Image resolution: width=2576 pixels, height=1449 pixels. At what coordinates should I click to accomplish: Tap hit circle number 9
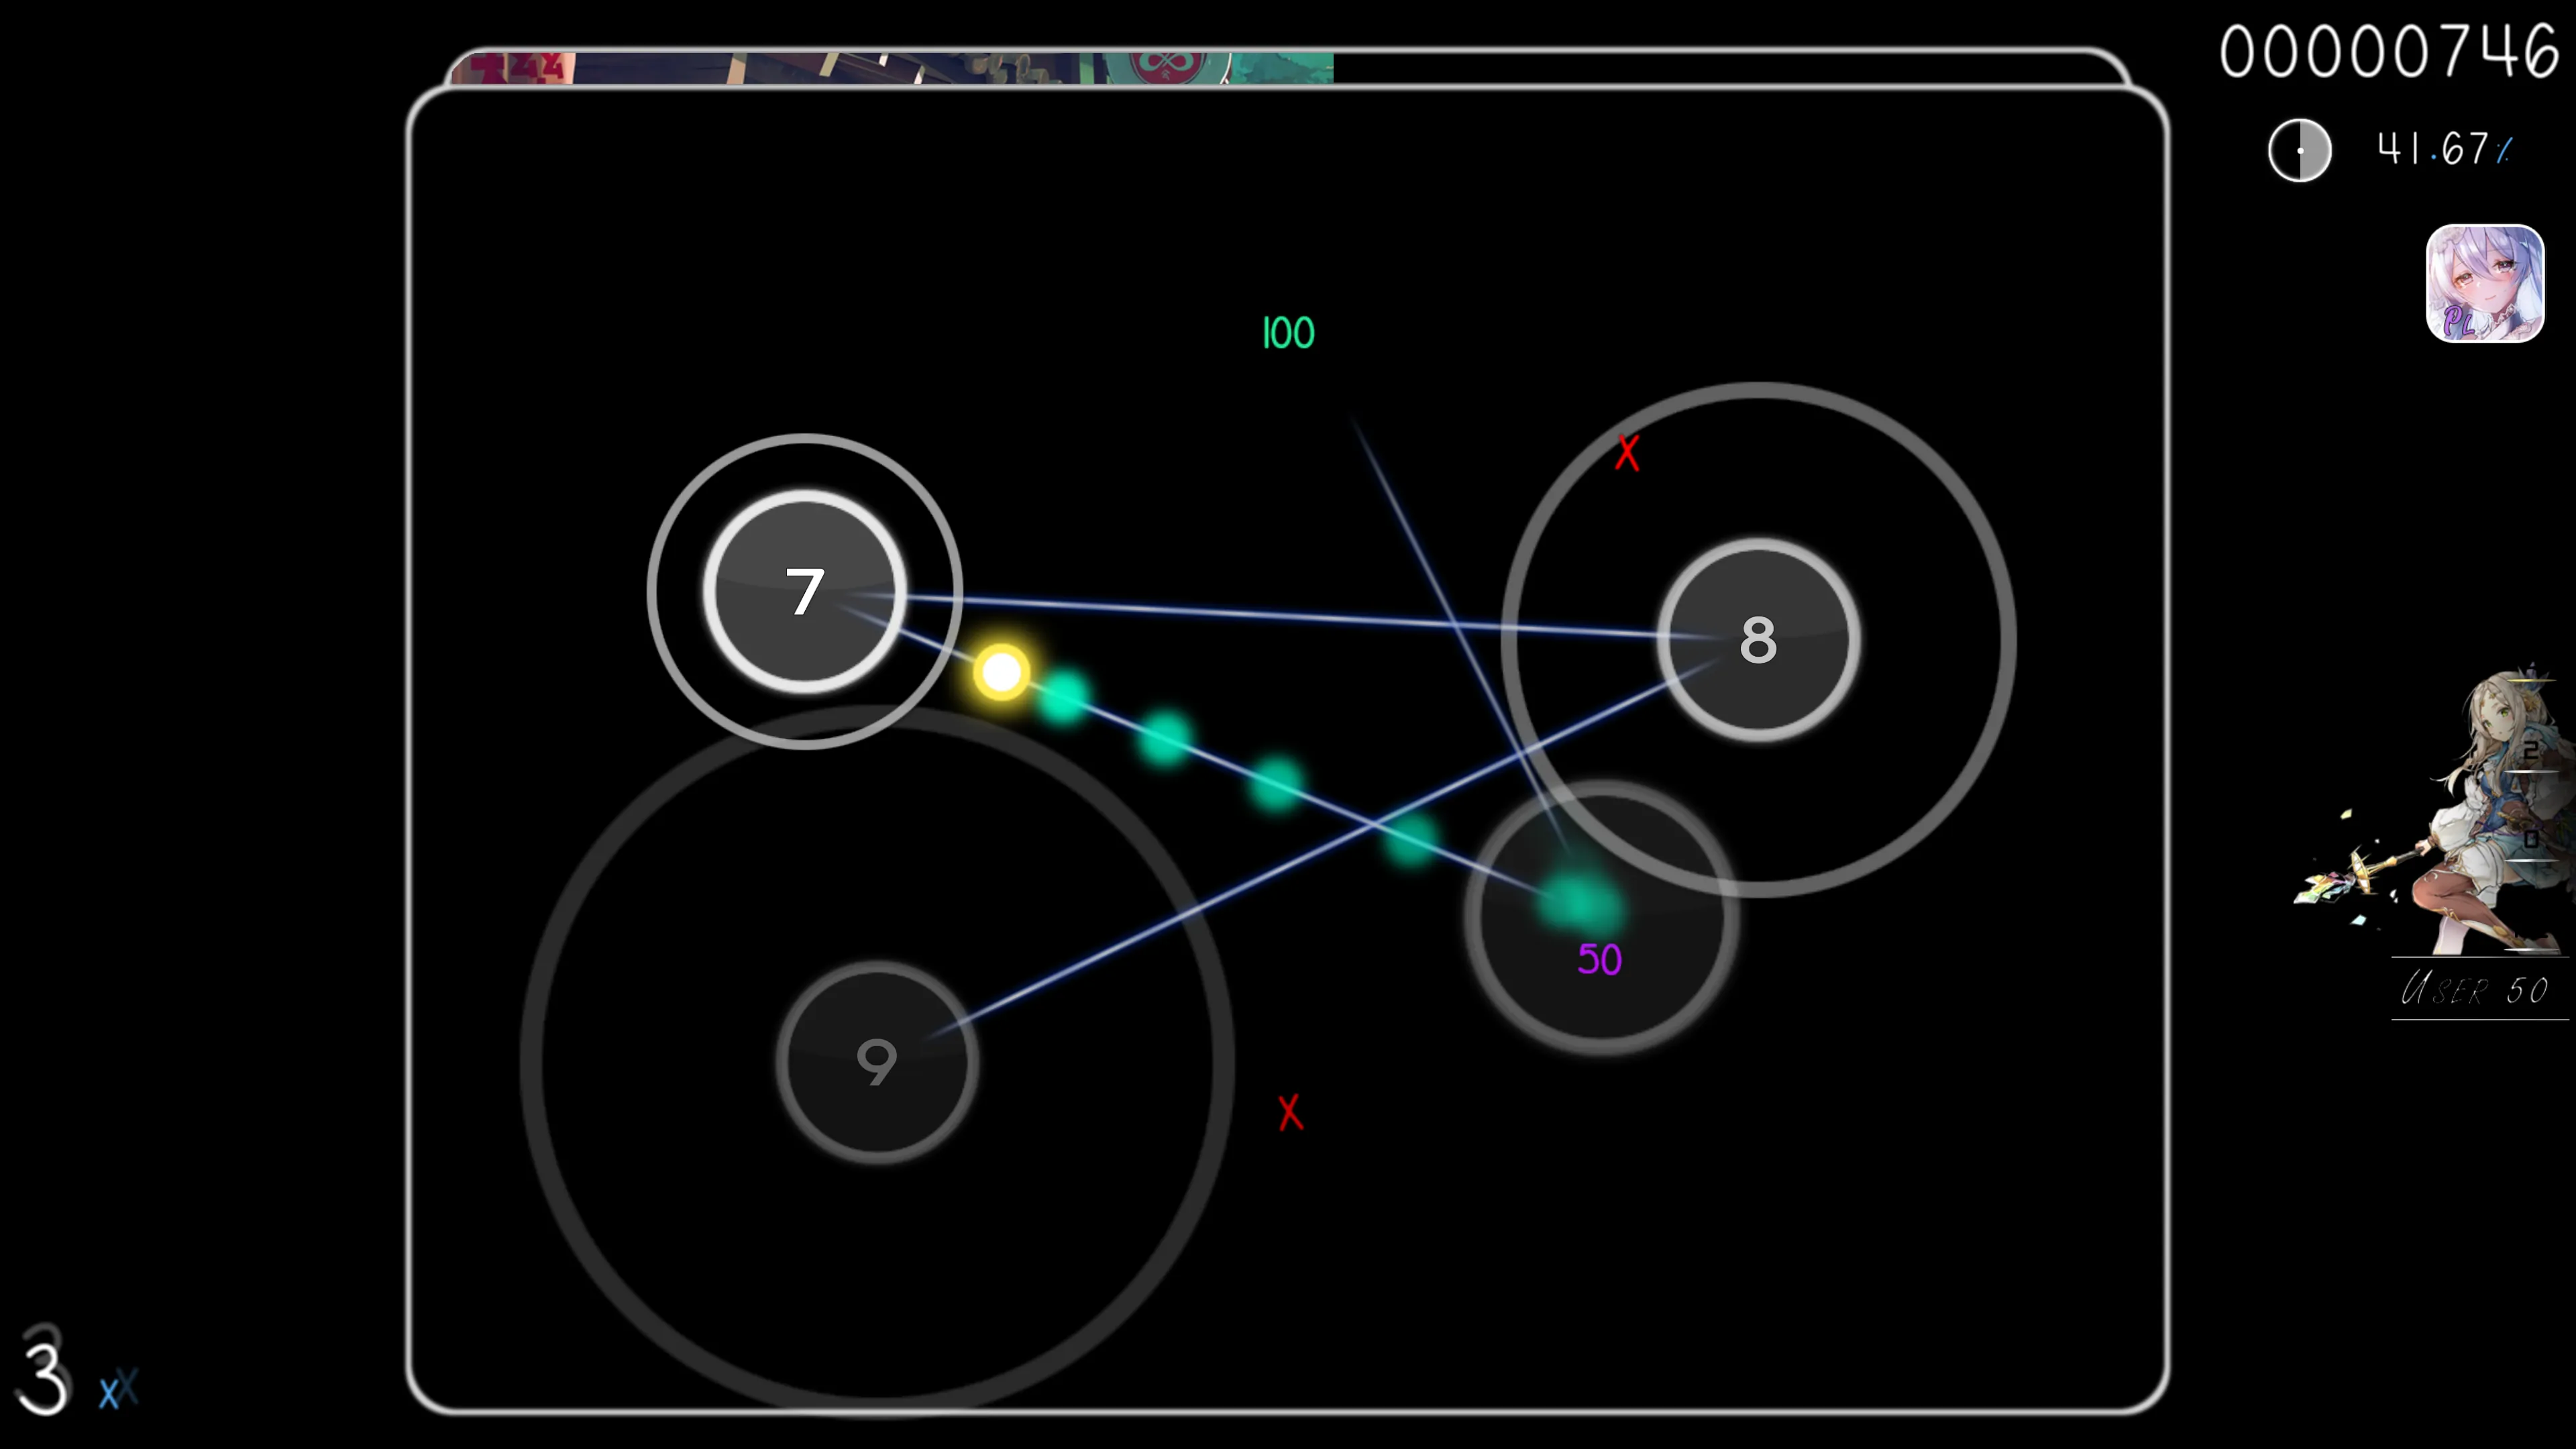click(877, 1061)
